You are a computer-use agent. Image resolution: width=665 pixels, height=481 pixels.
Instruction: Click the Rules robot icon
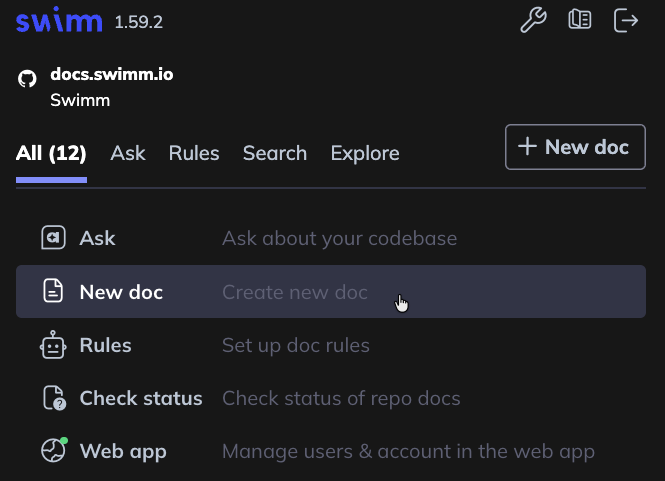click(53, 345)
